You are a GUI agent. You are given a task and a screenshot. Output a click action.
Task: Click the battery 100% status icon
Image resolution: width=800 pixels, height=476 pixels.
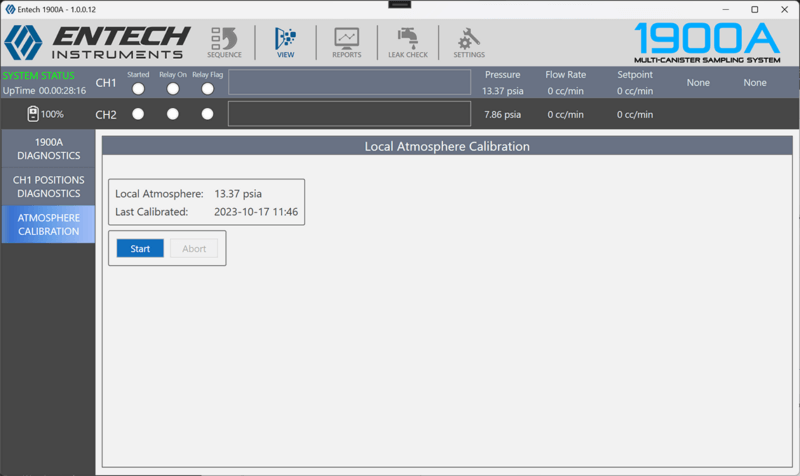point(33,114)
